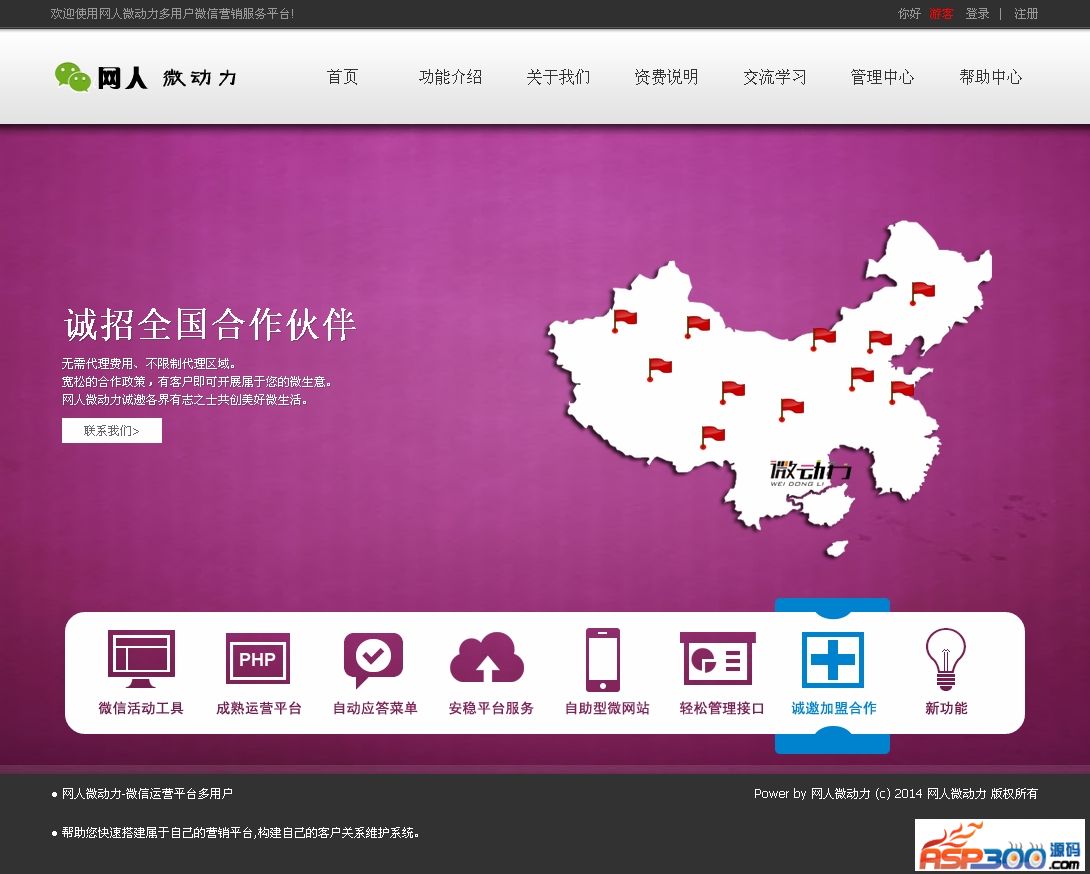Open the 新功能 light bulb icon
Image resolution: width=1090 pixels, height=874 pixels.
(x=945, y=659)
